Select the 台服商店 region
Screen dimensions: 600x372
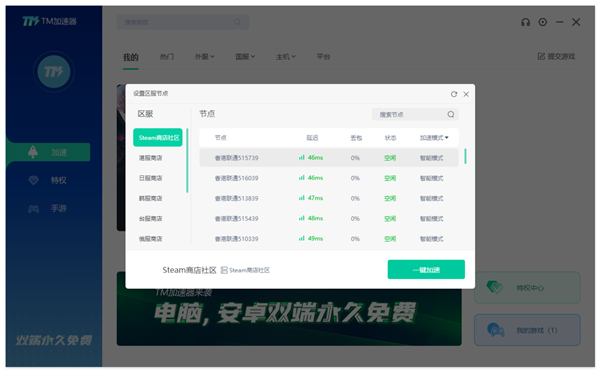(150, 219)
